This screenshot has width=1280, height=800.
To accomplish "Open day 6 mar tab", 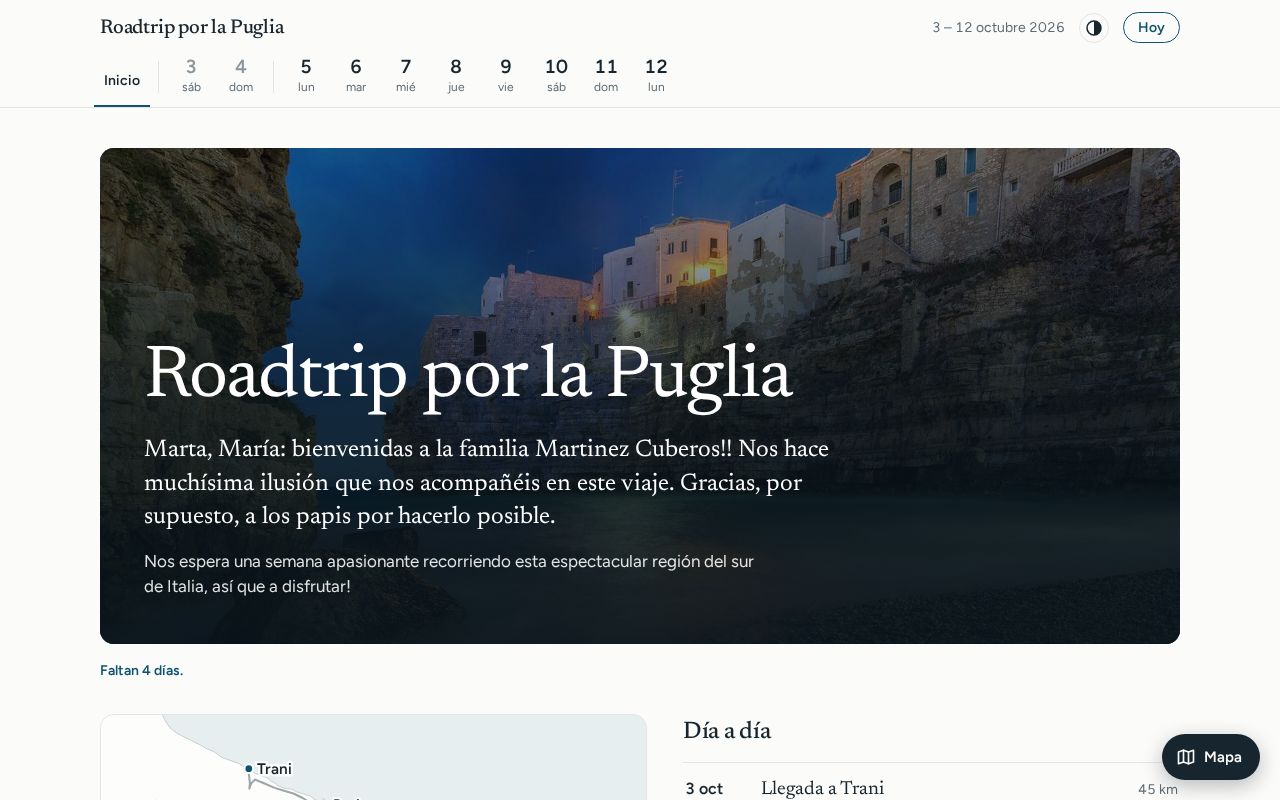I will pyautogui.click(x=356, y=75).
